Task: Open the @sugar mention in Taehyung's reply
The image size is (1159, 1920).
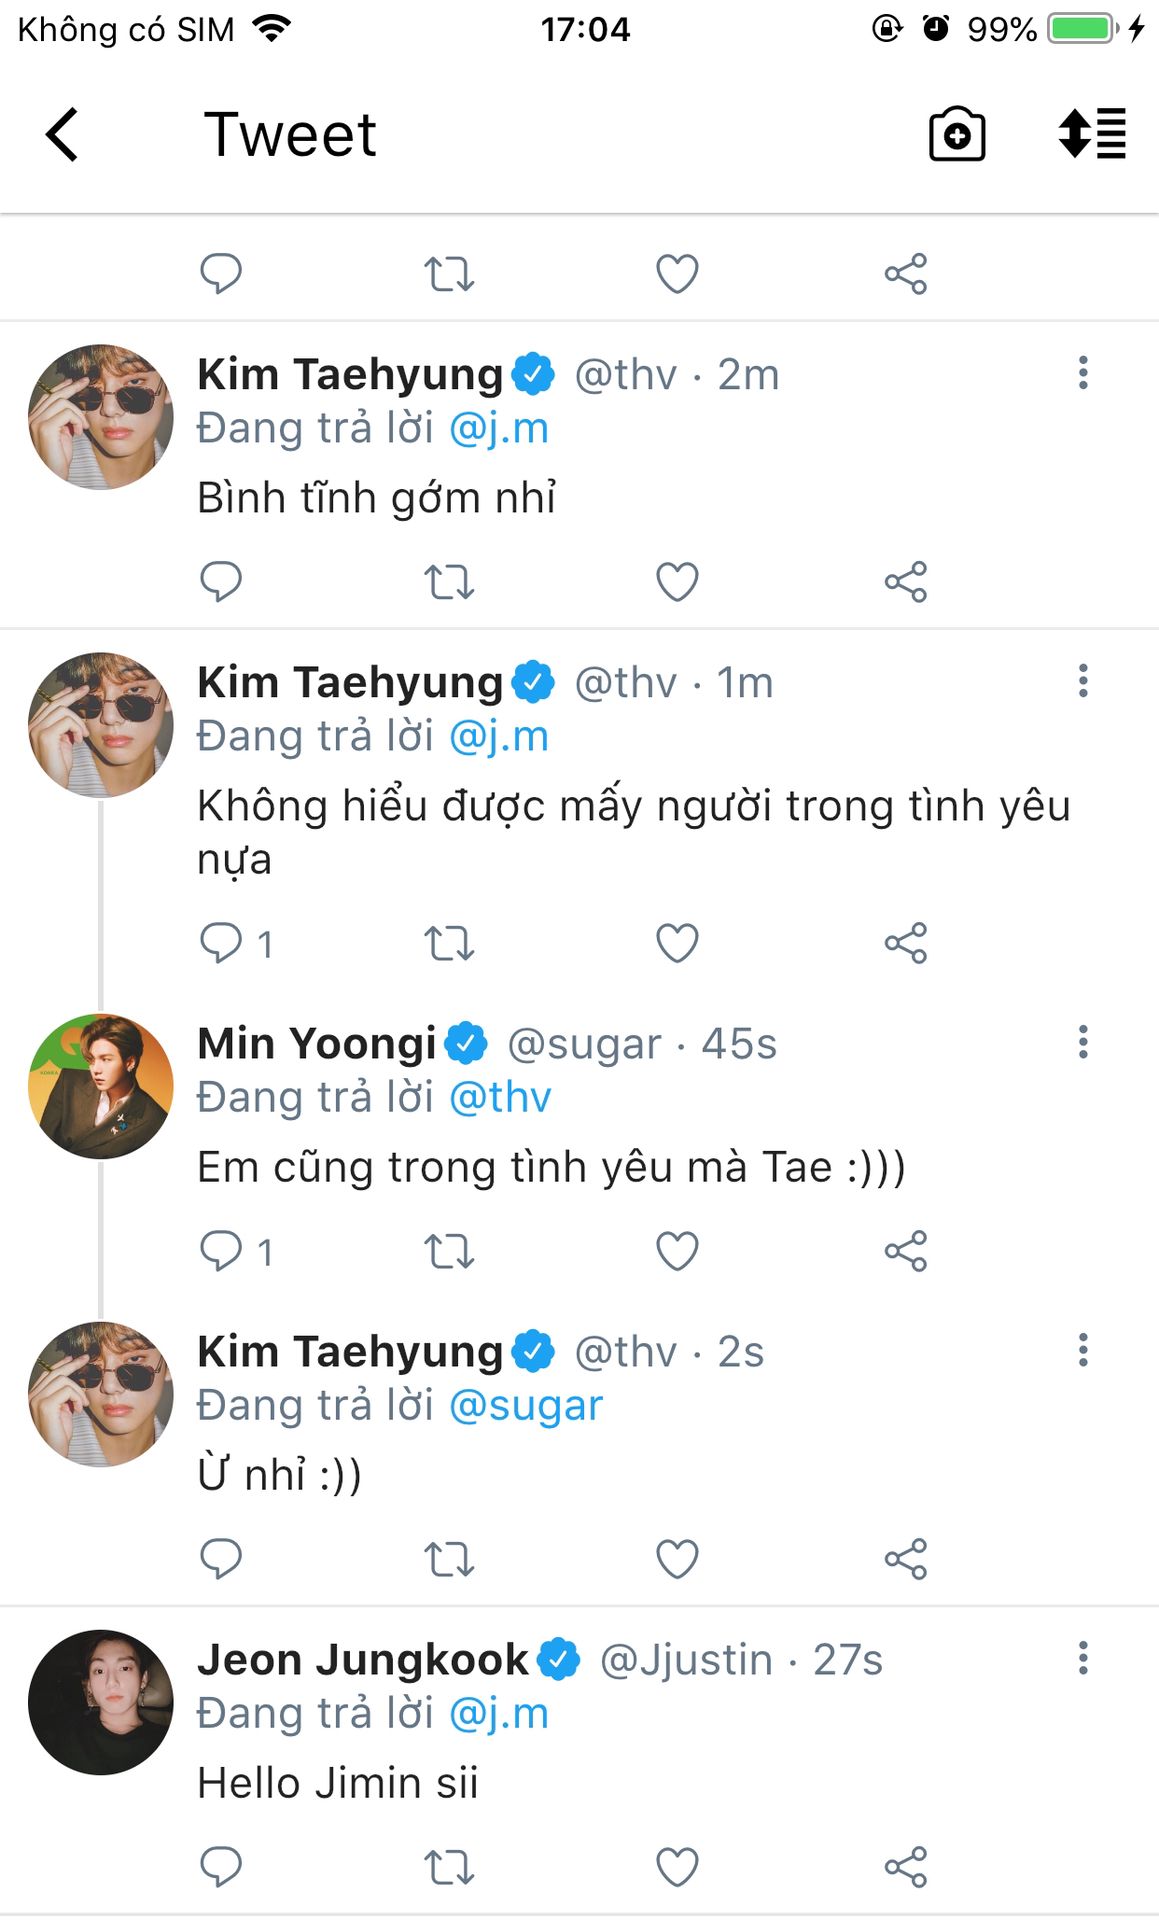Action: click(x=526, y=1405)
